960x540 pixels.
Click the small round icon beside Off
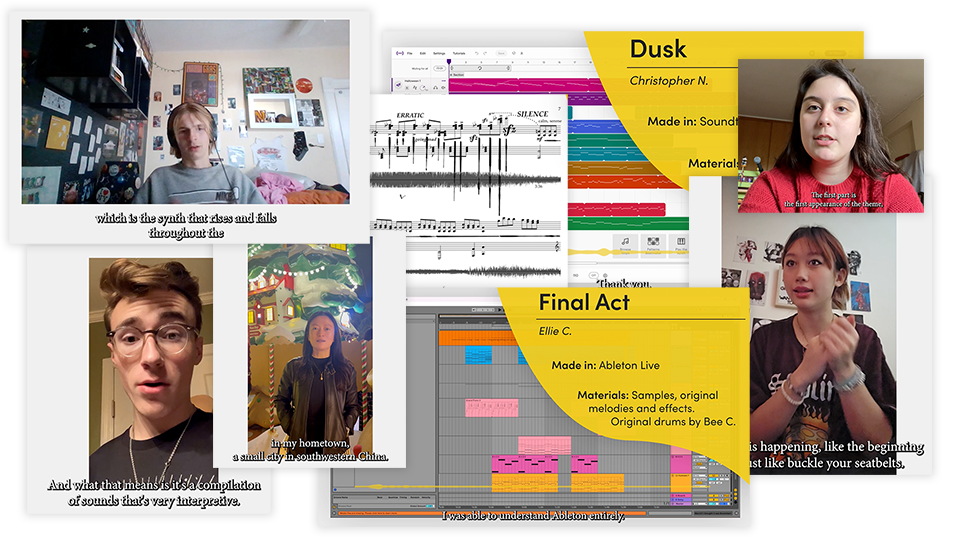point(606,276)
